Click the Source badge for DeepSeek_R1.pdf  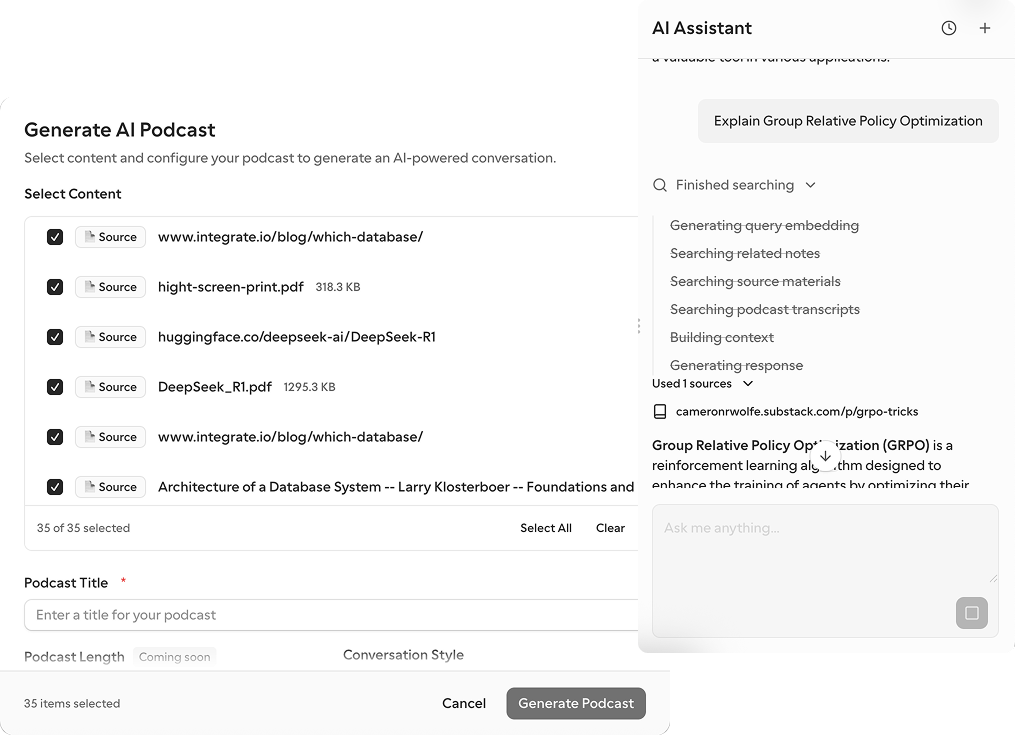coord(110,387)
